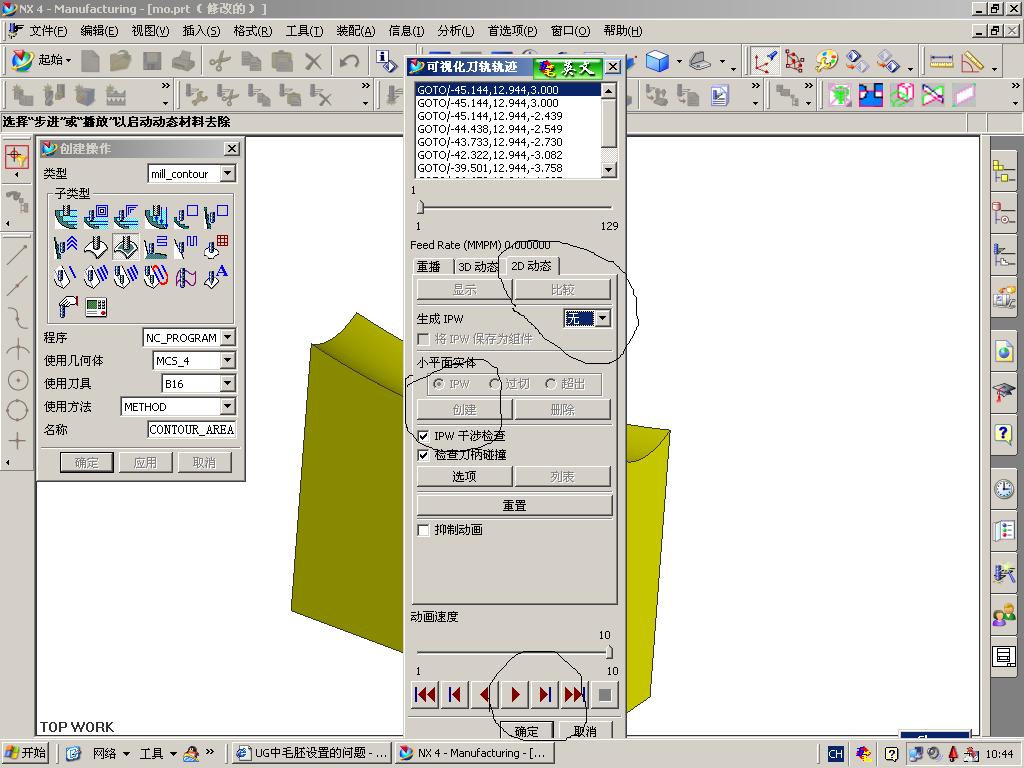Step forward one move
This screenshot has height=768, width=1024.
[545, 695]
